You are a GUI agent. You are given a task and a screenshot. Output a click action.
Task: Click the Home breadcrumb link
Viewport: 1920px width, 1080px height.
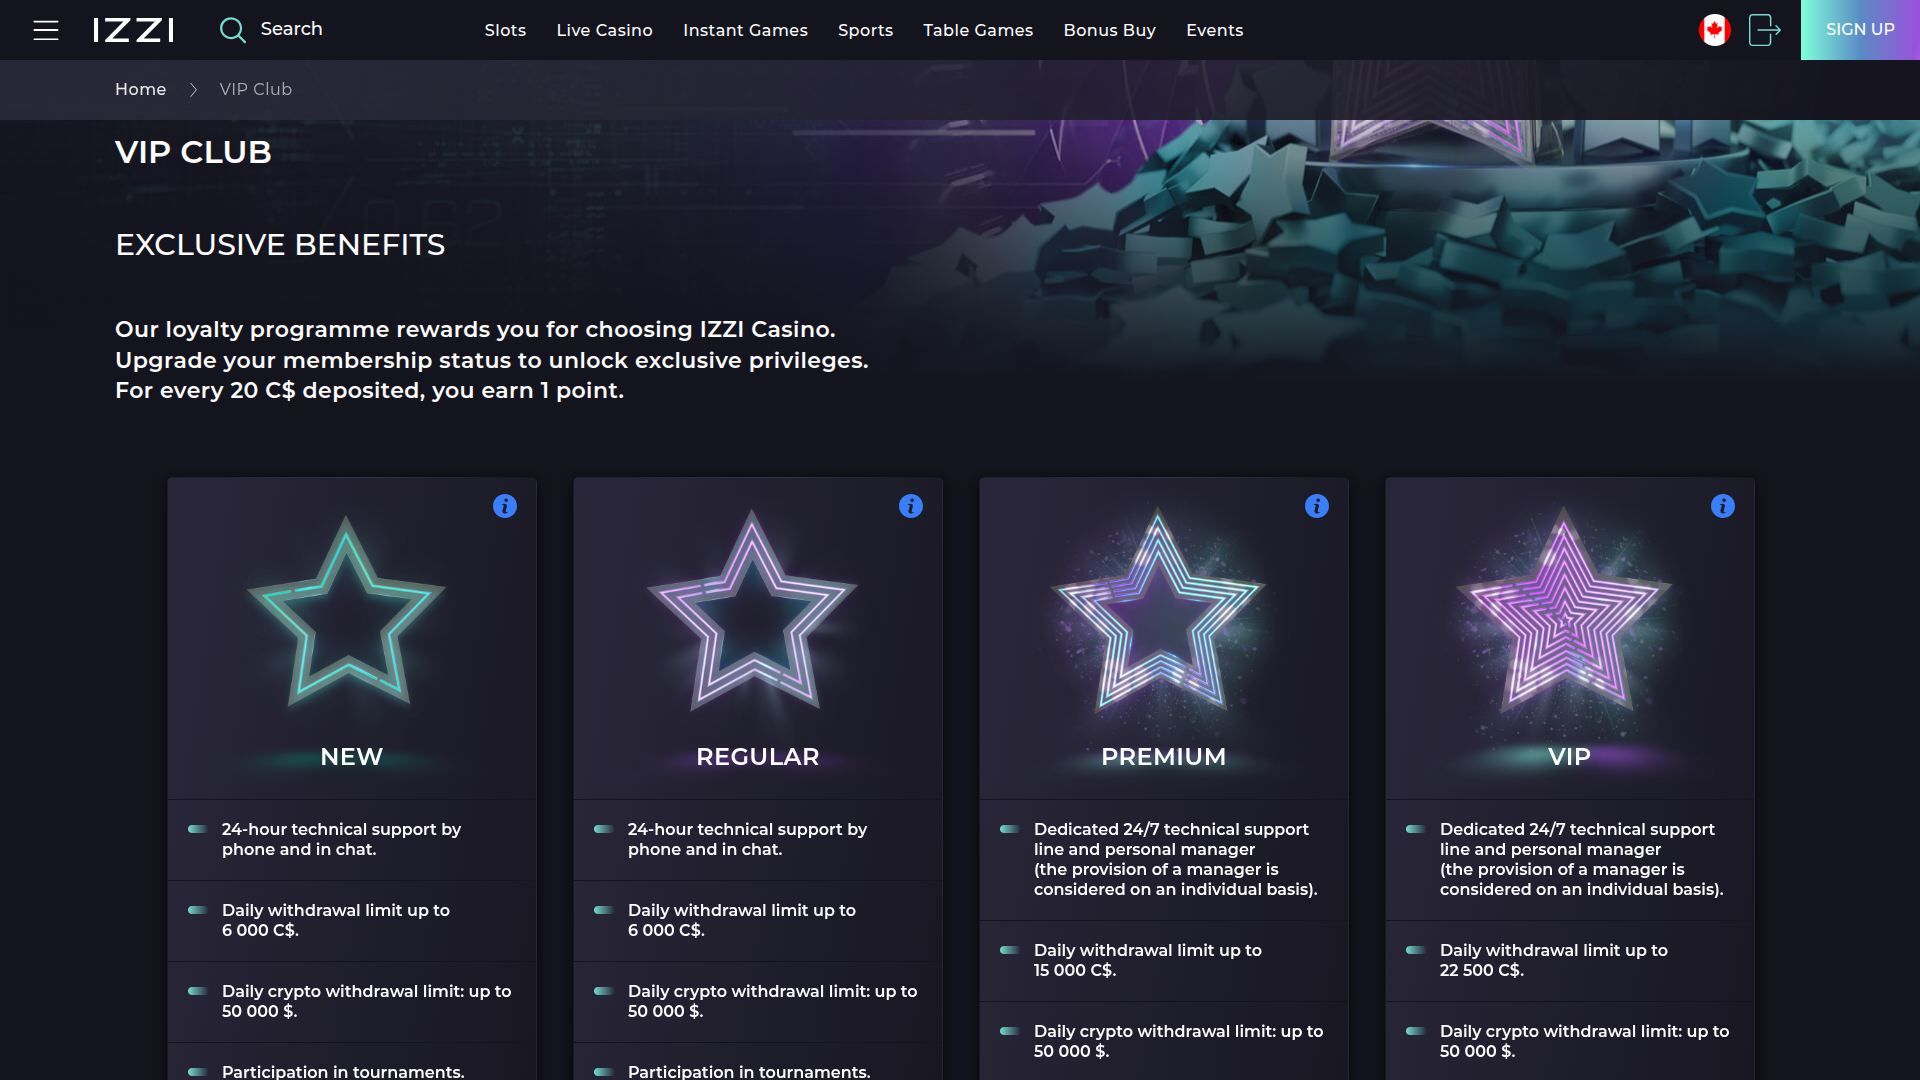pyautogui.click(x=140, y=89)
